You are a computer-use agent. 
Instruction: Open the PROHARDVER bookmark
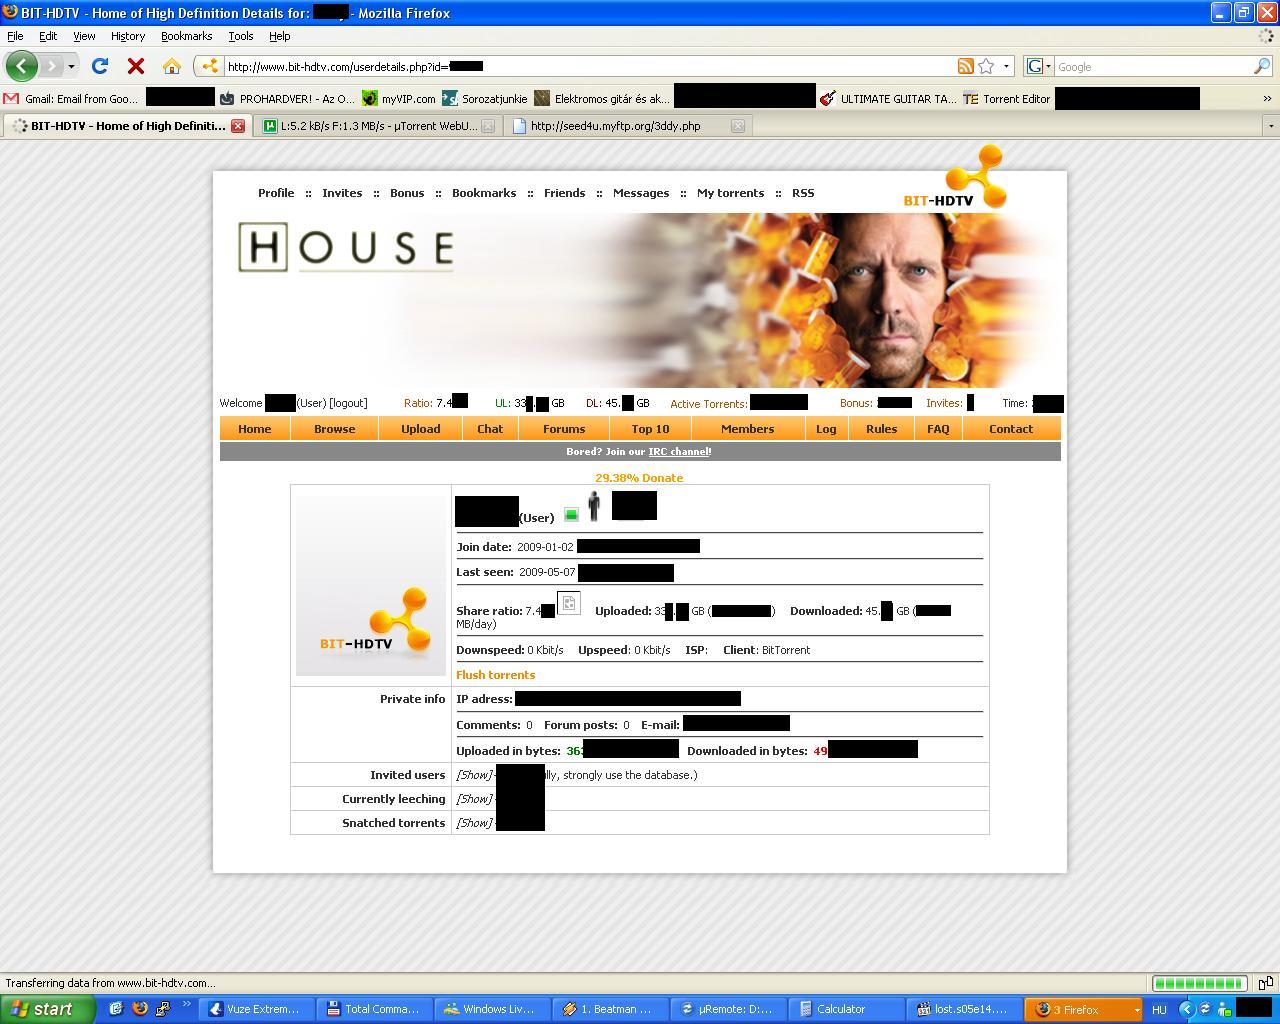287,99
